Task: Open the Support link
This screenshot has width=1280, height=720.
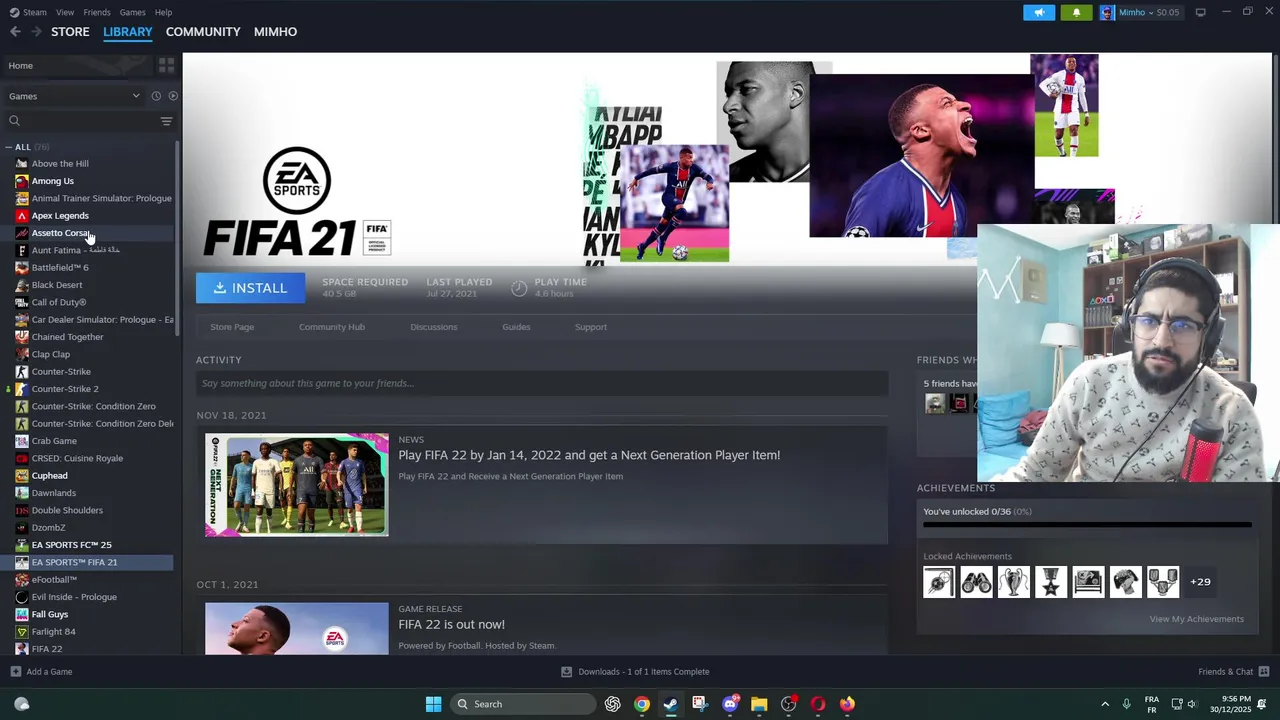Action: coord(591,327)
